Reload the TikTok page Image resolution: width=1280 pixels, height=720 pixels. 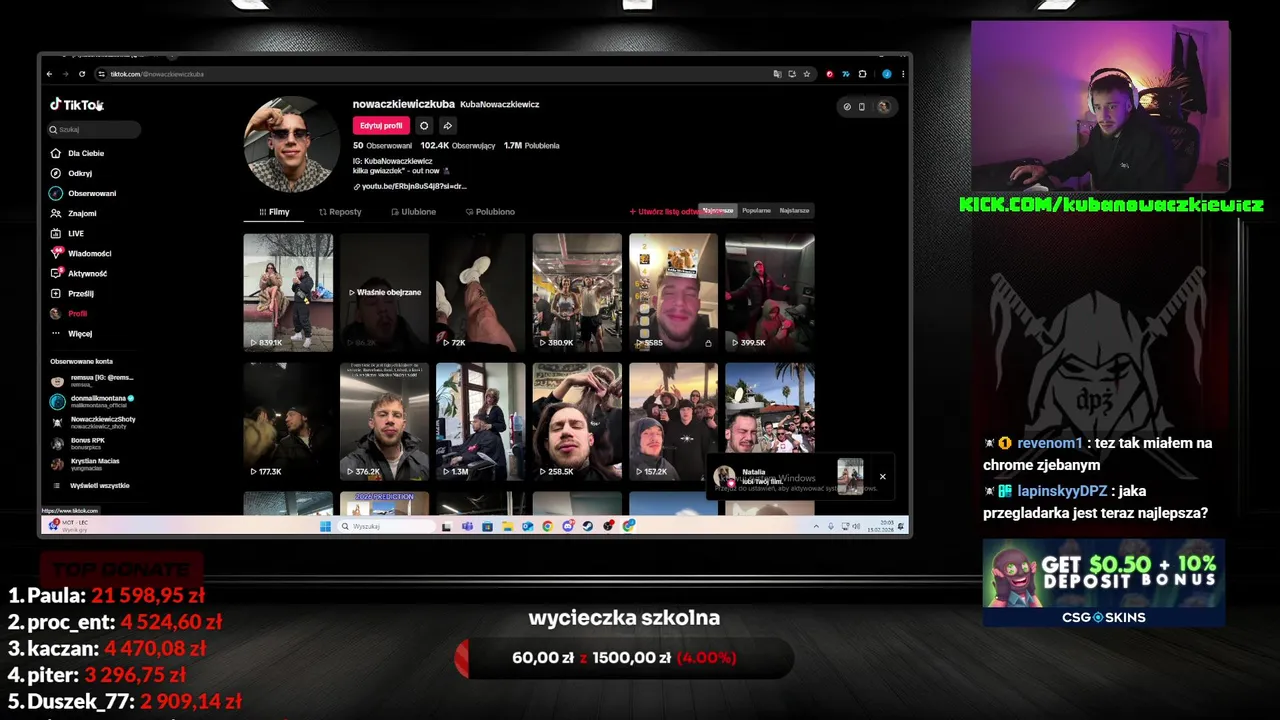[82, 74]
